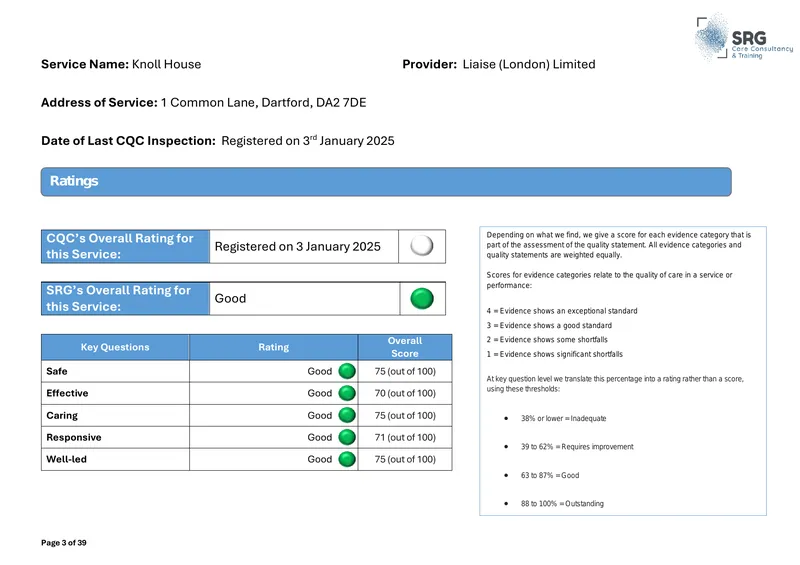Click '39 to 62% = Requires improvement' bullet
This screenshot has height=565, width=800.
coord(577,447)
